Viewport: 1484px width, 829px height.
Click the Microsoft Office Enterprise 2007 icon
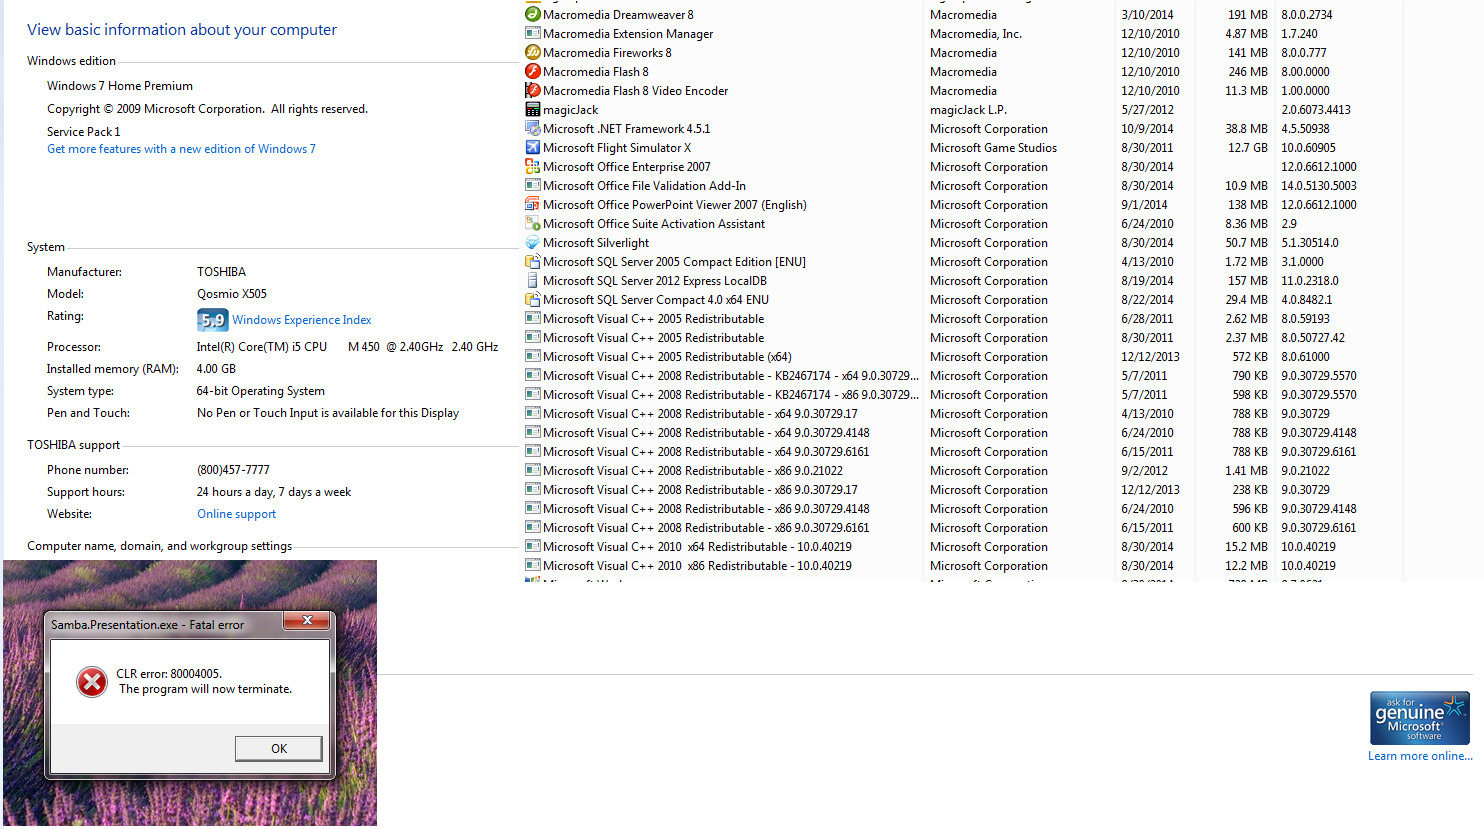[533, 166]
